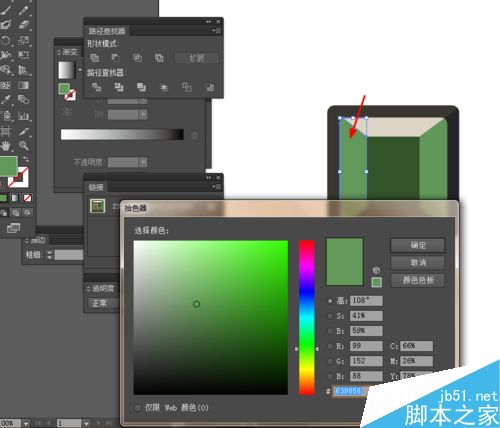Select the Artboard tool
500x428 pixels.
pos(6,131)
